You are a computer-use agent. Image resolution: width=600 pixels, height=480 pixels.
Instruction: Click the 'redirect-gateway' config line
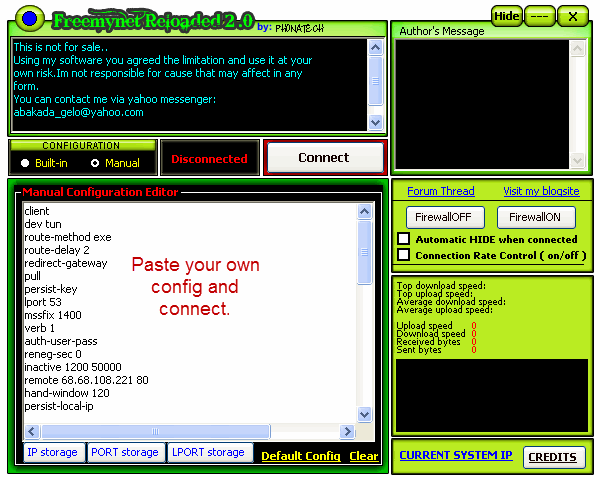(66, 263)
